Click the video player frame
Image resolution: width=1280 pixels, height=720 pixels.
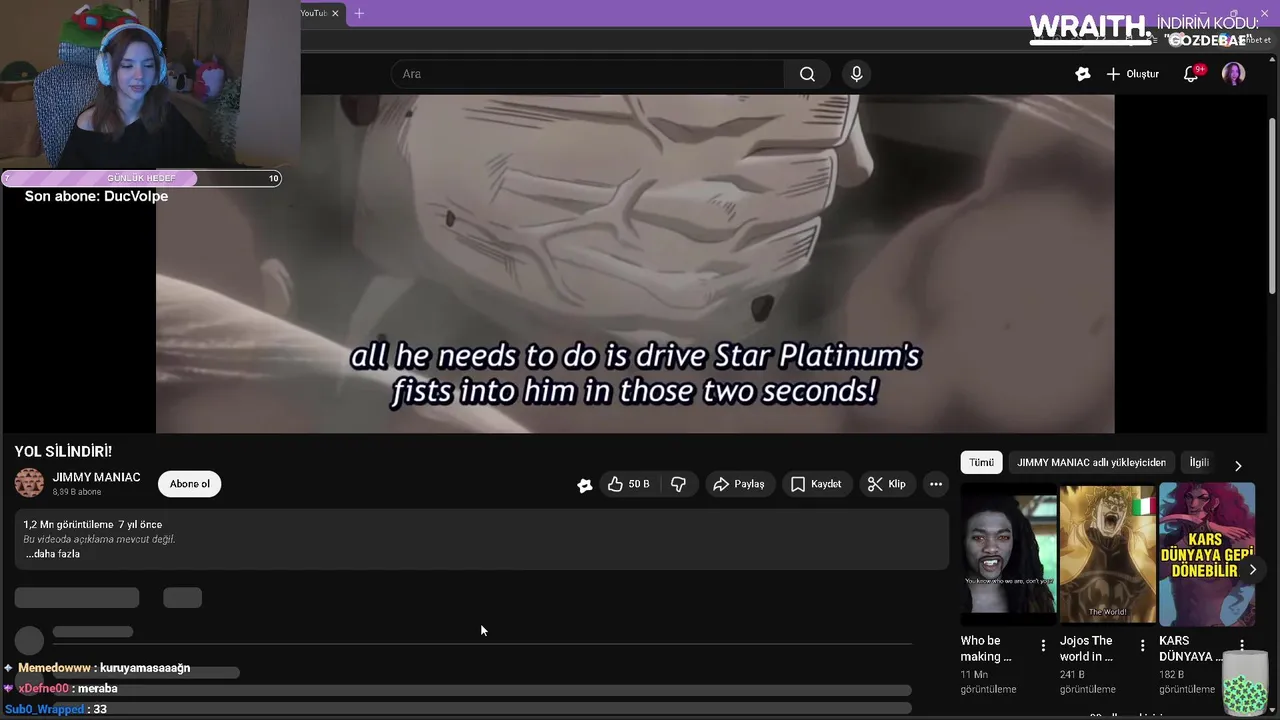[x=635, y=264]
